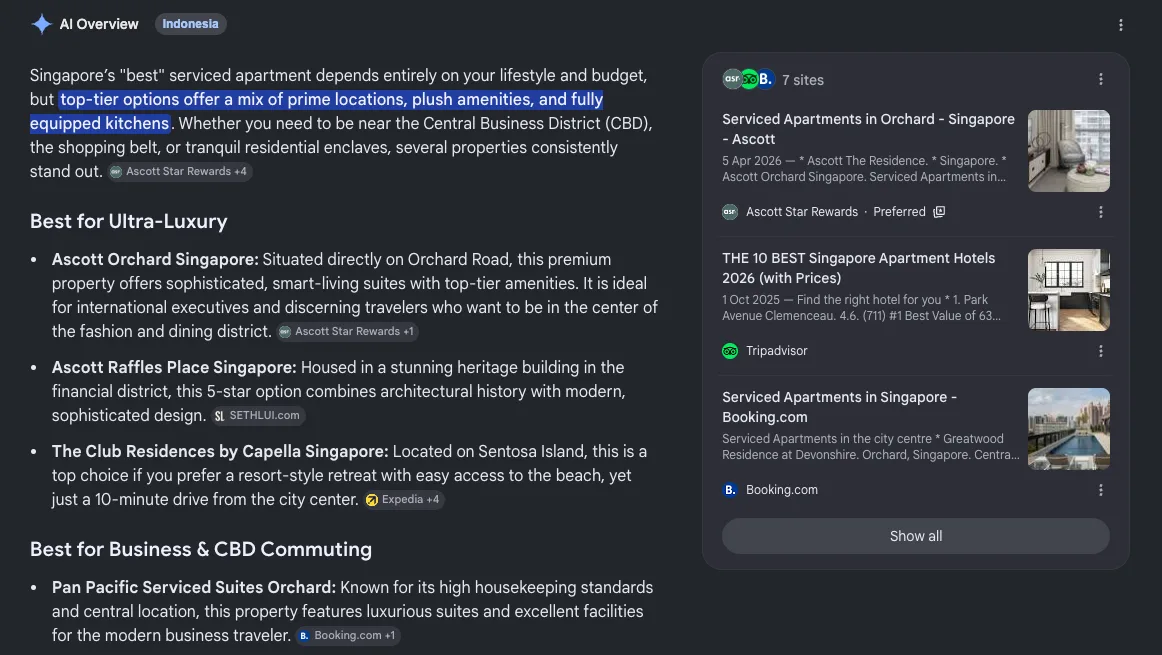The image size is (1162, 655).
Task: Click the Booking.com rooftop pool thumbnail
Action: (x=1069, y=429)
